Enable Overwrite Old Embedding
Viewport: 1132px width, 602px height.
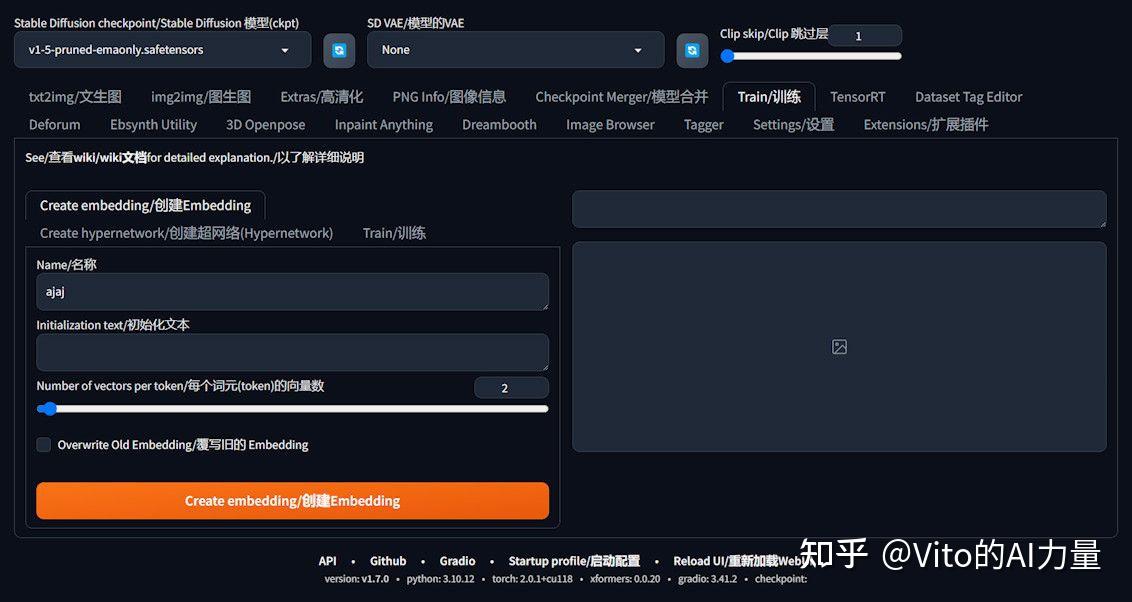click(42, 445)
